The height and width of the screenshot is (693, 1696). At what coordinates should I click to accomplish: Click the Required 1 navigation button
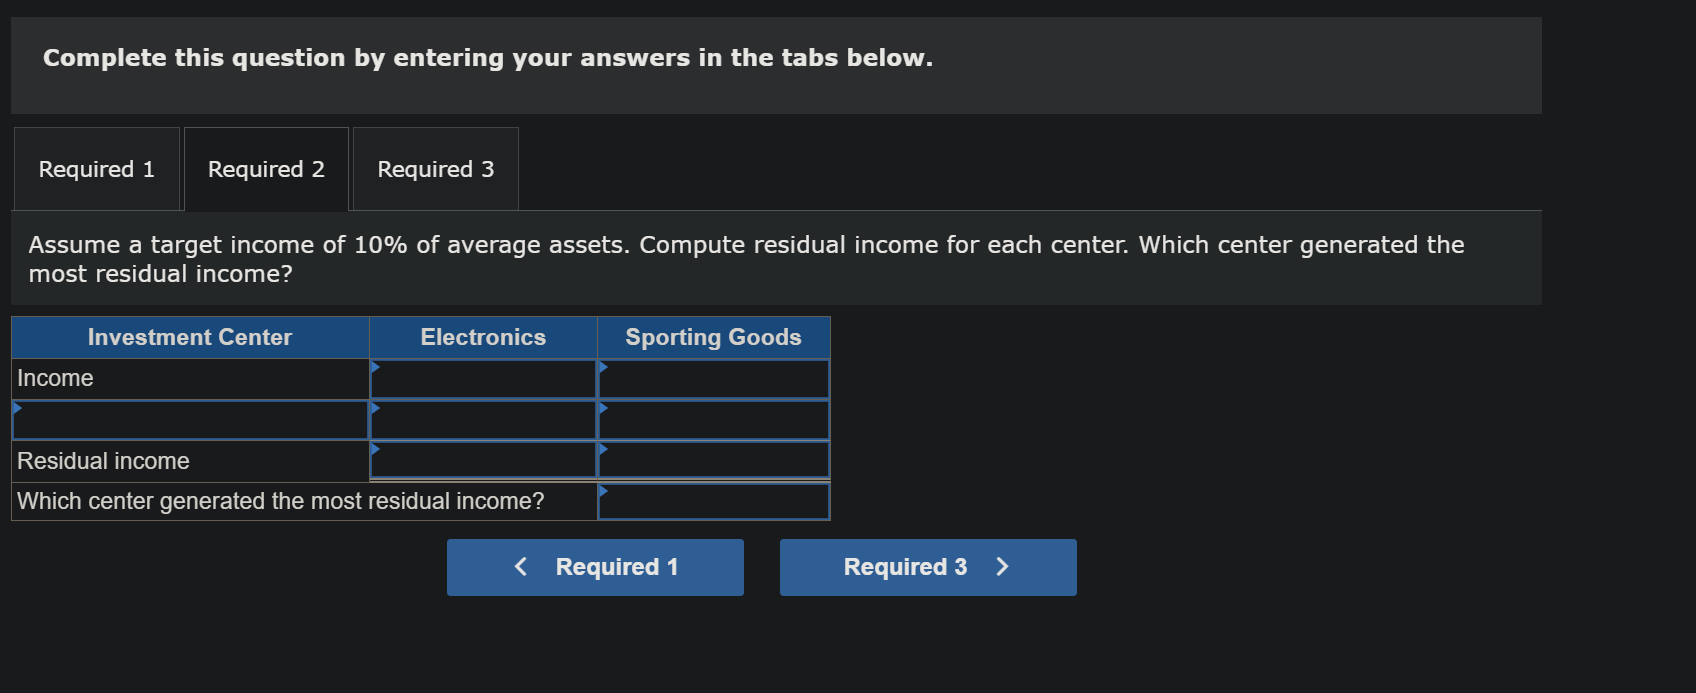pyautogui.click(x=594, y=567)
